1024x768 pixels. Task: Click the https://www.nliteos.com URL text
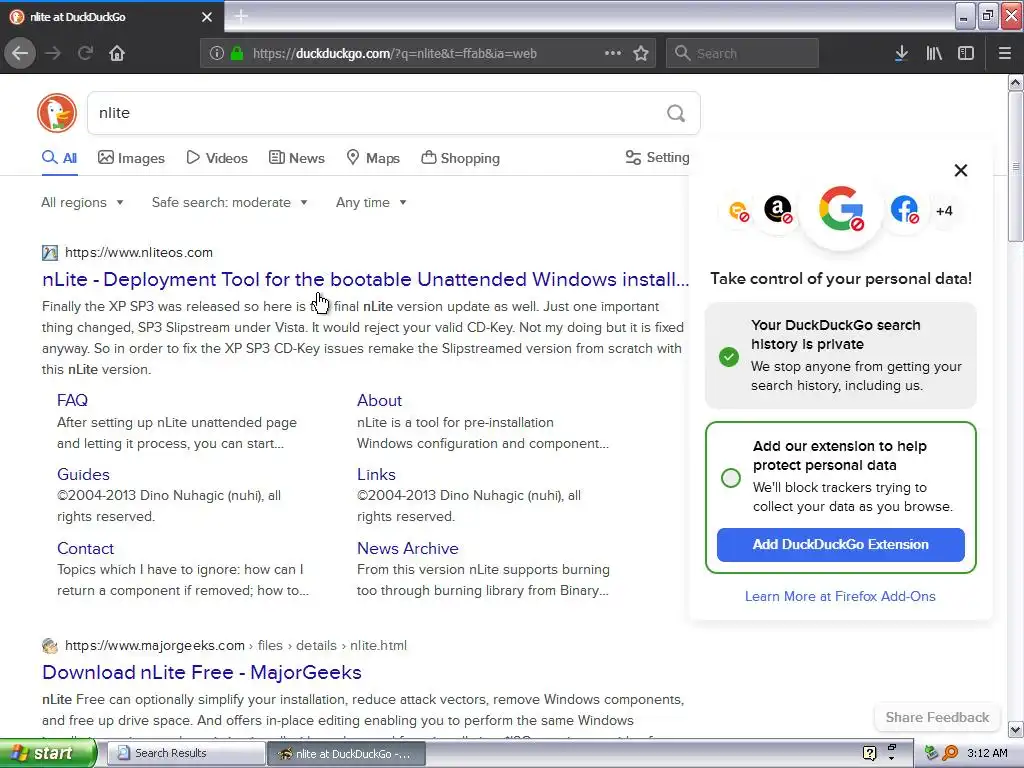tap(139, 253)
